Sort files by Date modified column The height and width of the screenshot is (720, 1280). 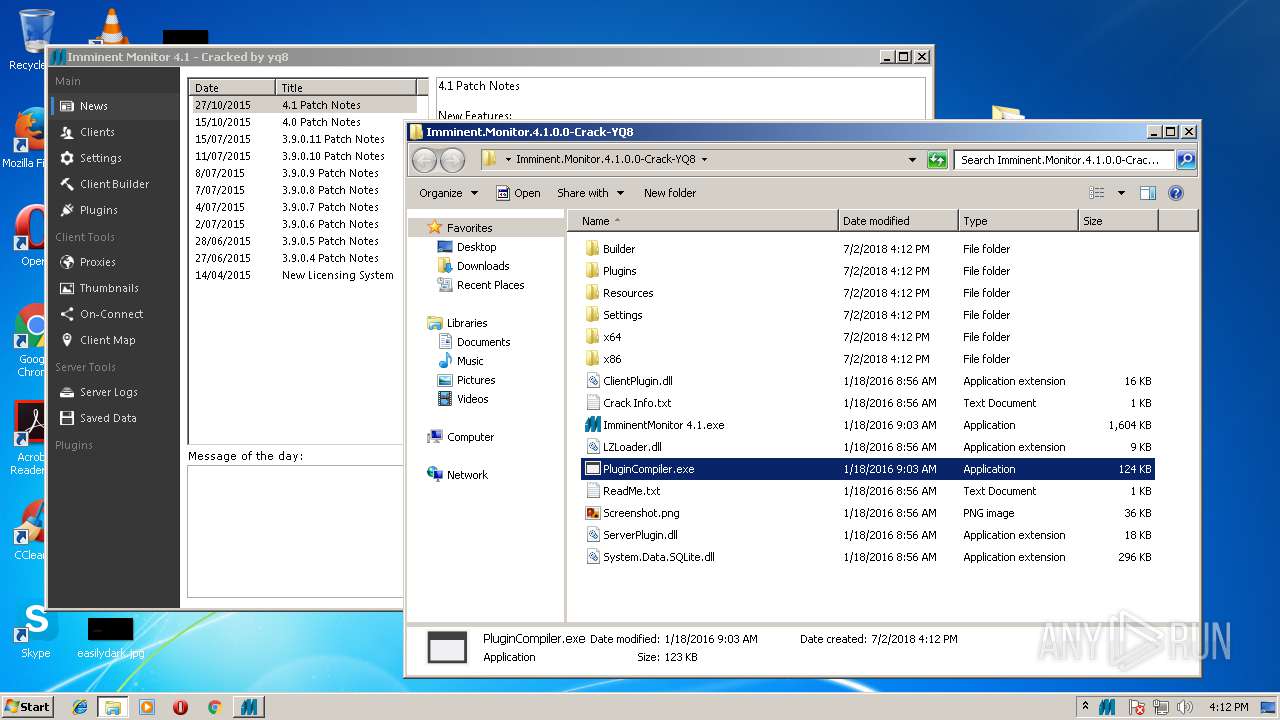coord(898,221)
